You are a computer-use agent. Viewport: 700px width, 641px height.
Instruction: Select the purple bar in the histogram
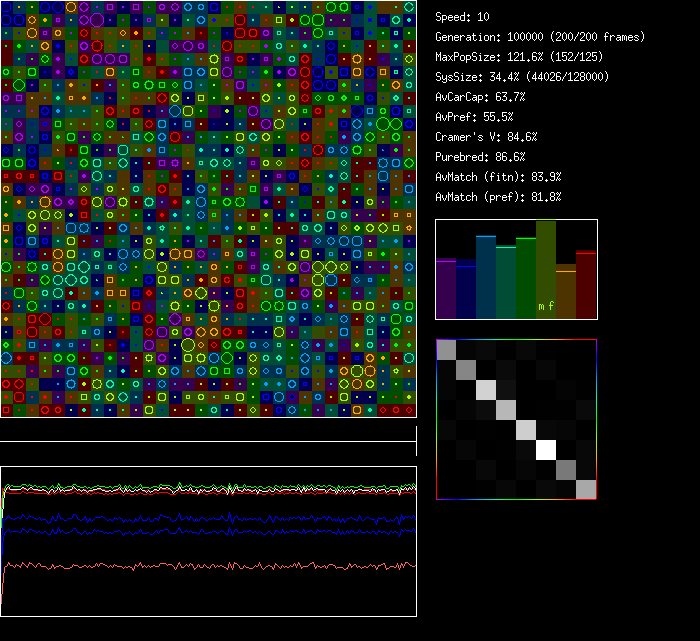[446, 288]
